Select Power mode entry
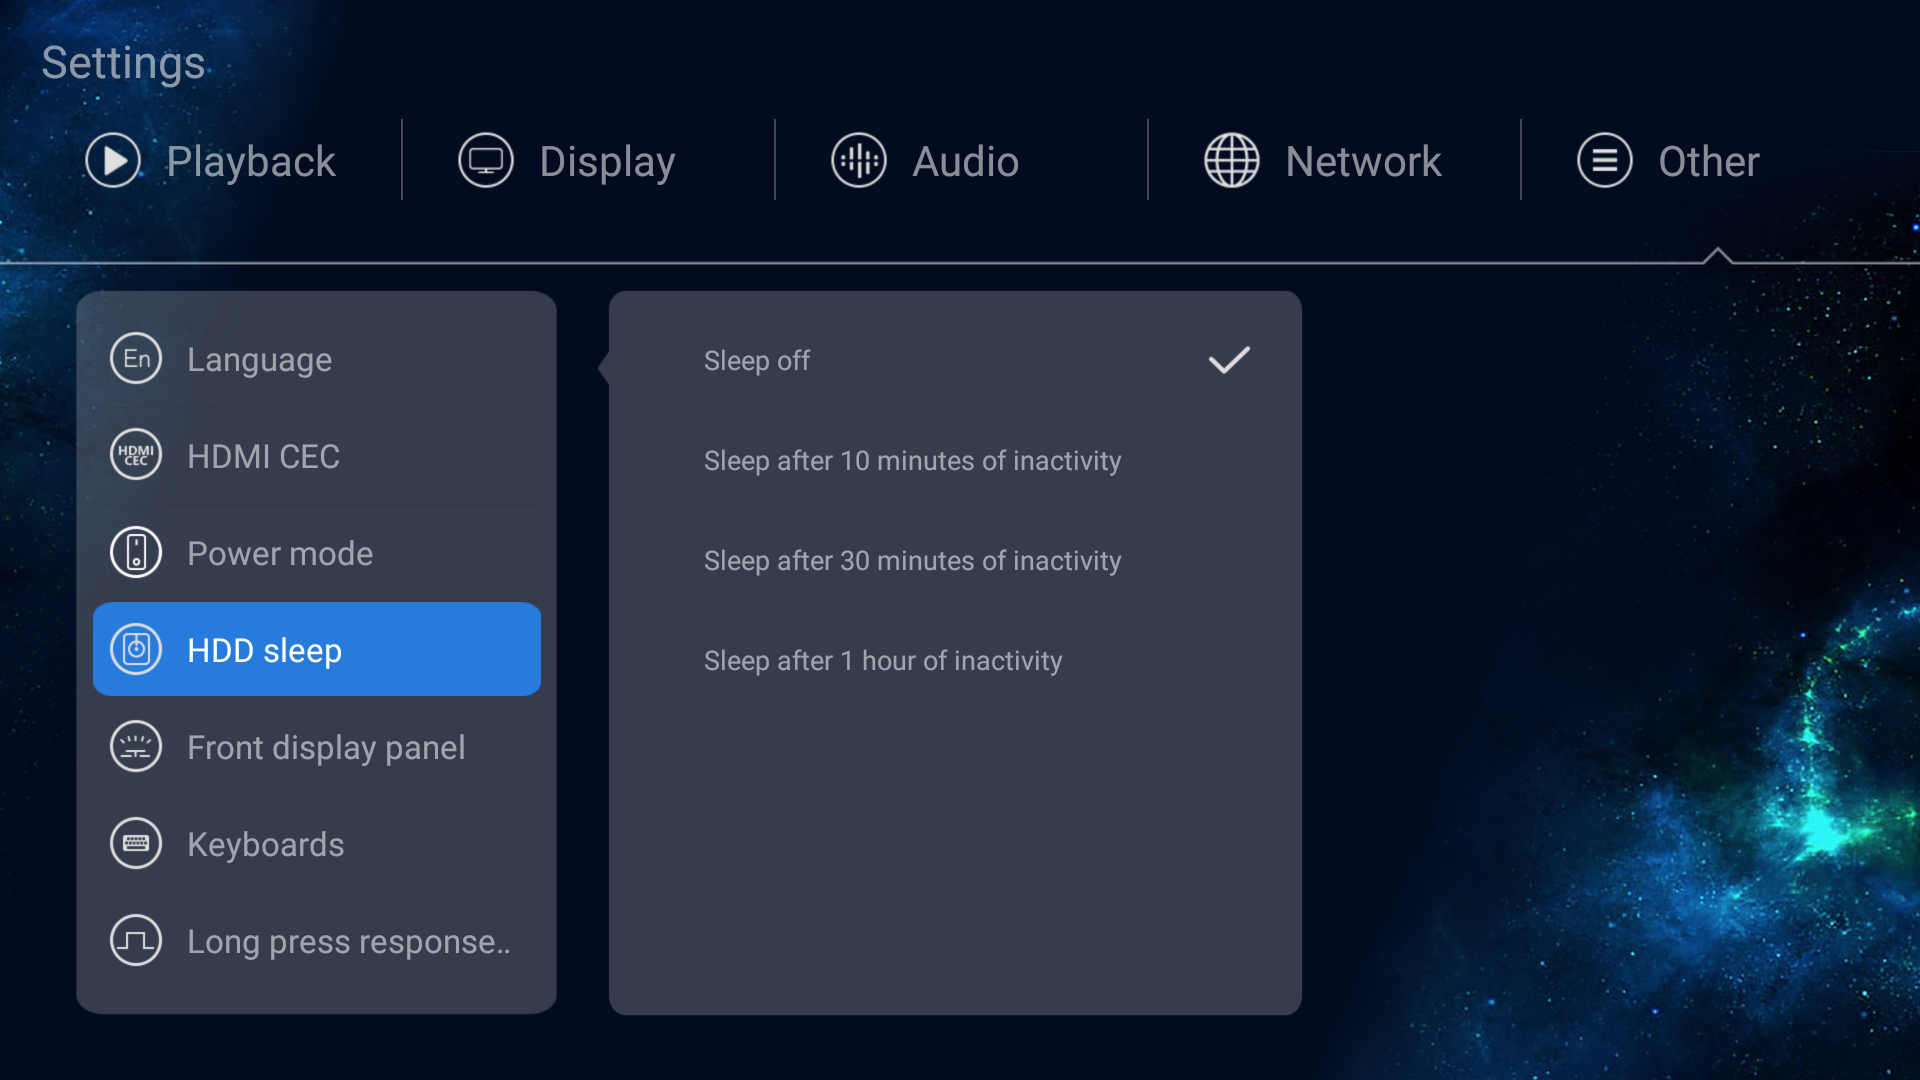The width and height of the screenshot is (1920, 1080). tap(317, 553)
